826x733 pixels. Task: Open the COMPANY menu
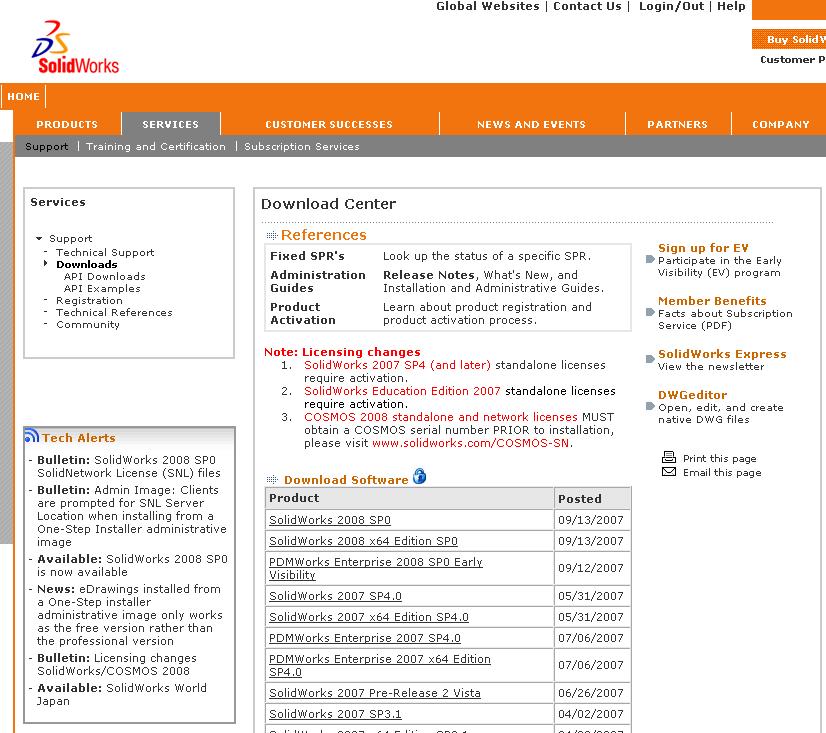pyautogui.click(x=781, y=124)
